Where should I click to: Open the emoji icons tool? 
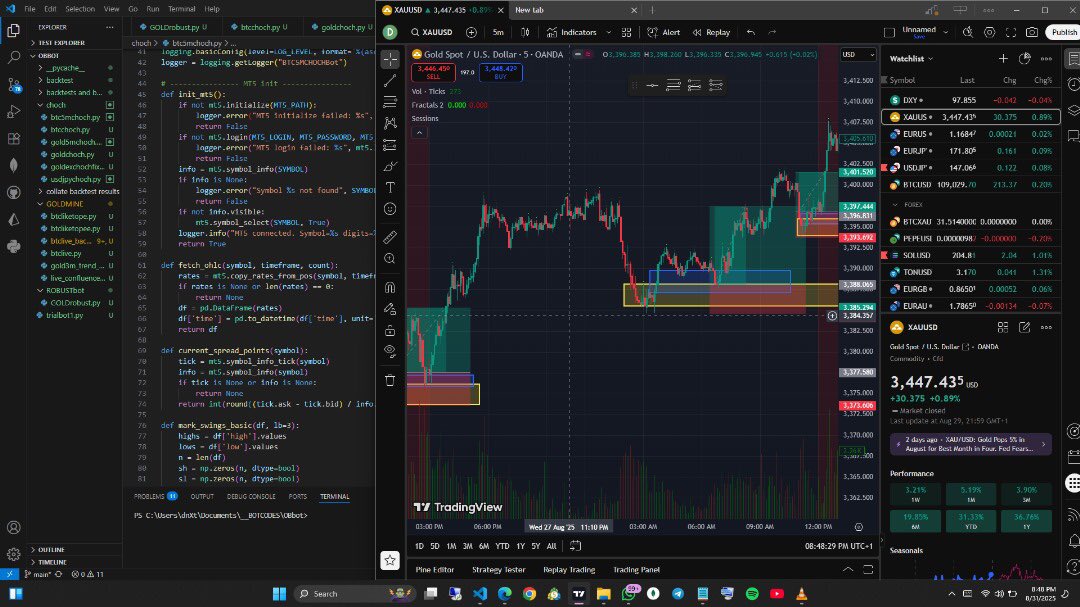[390, 209]
